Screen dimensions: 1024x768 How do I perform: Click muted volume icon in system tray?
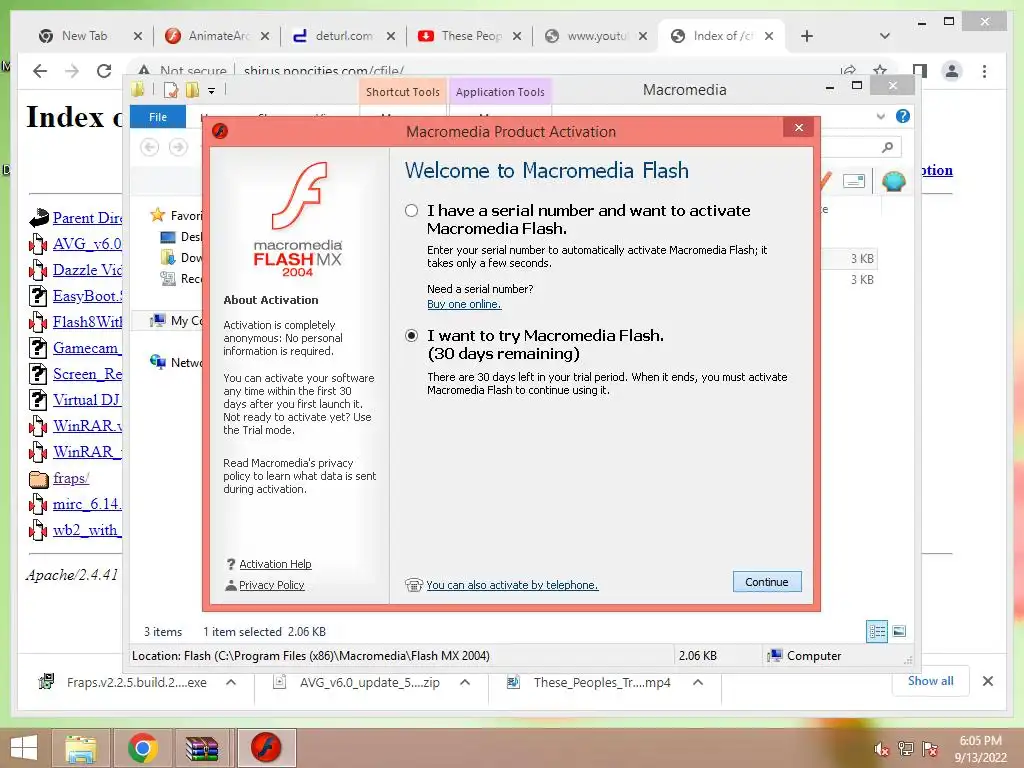click(x=881, y=749)
